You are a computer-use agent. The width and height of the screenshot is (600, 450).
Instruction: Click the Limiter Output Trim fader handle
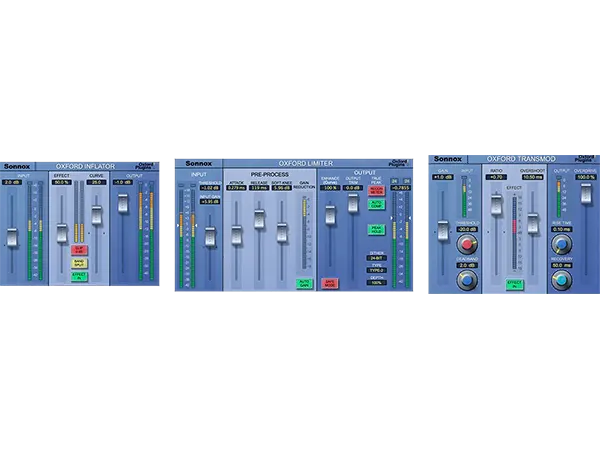pyautogui.click(x=353, y=203)
